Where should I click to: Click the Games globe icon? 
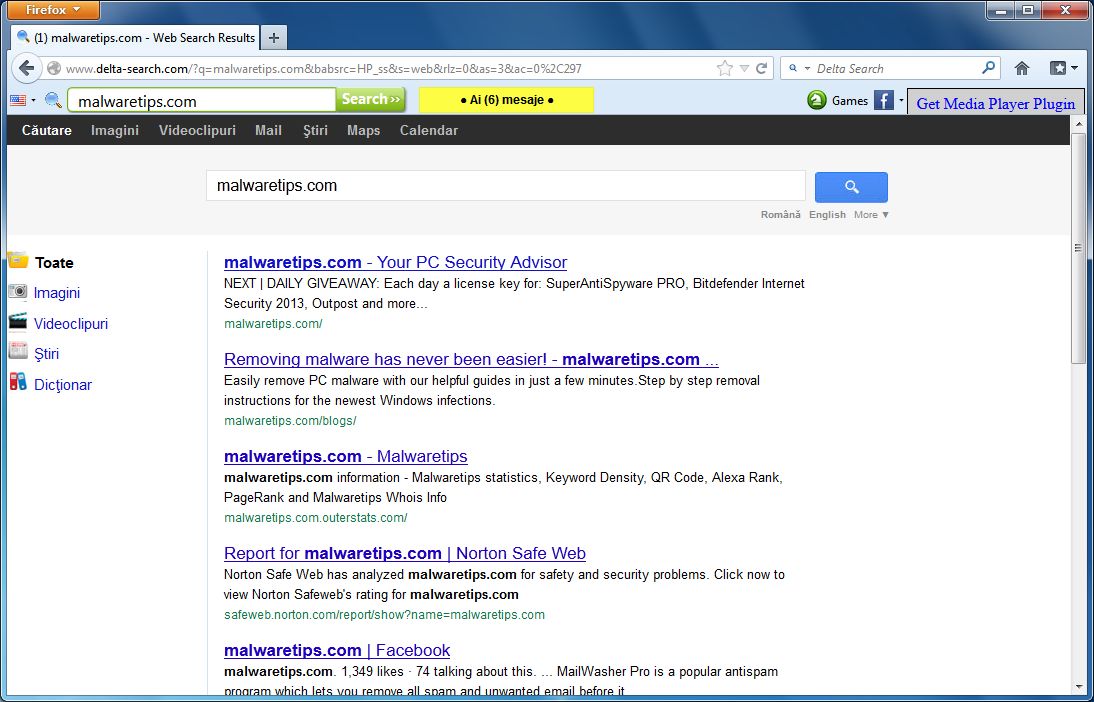point(817,100)
